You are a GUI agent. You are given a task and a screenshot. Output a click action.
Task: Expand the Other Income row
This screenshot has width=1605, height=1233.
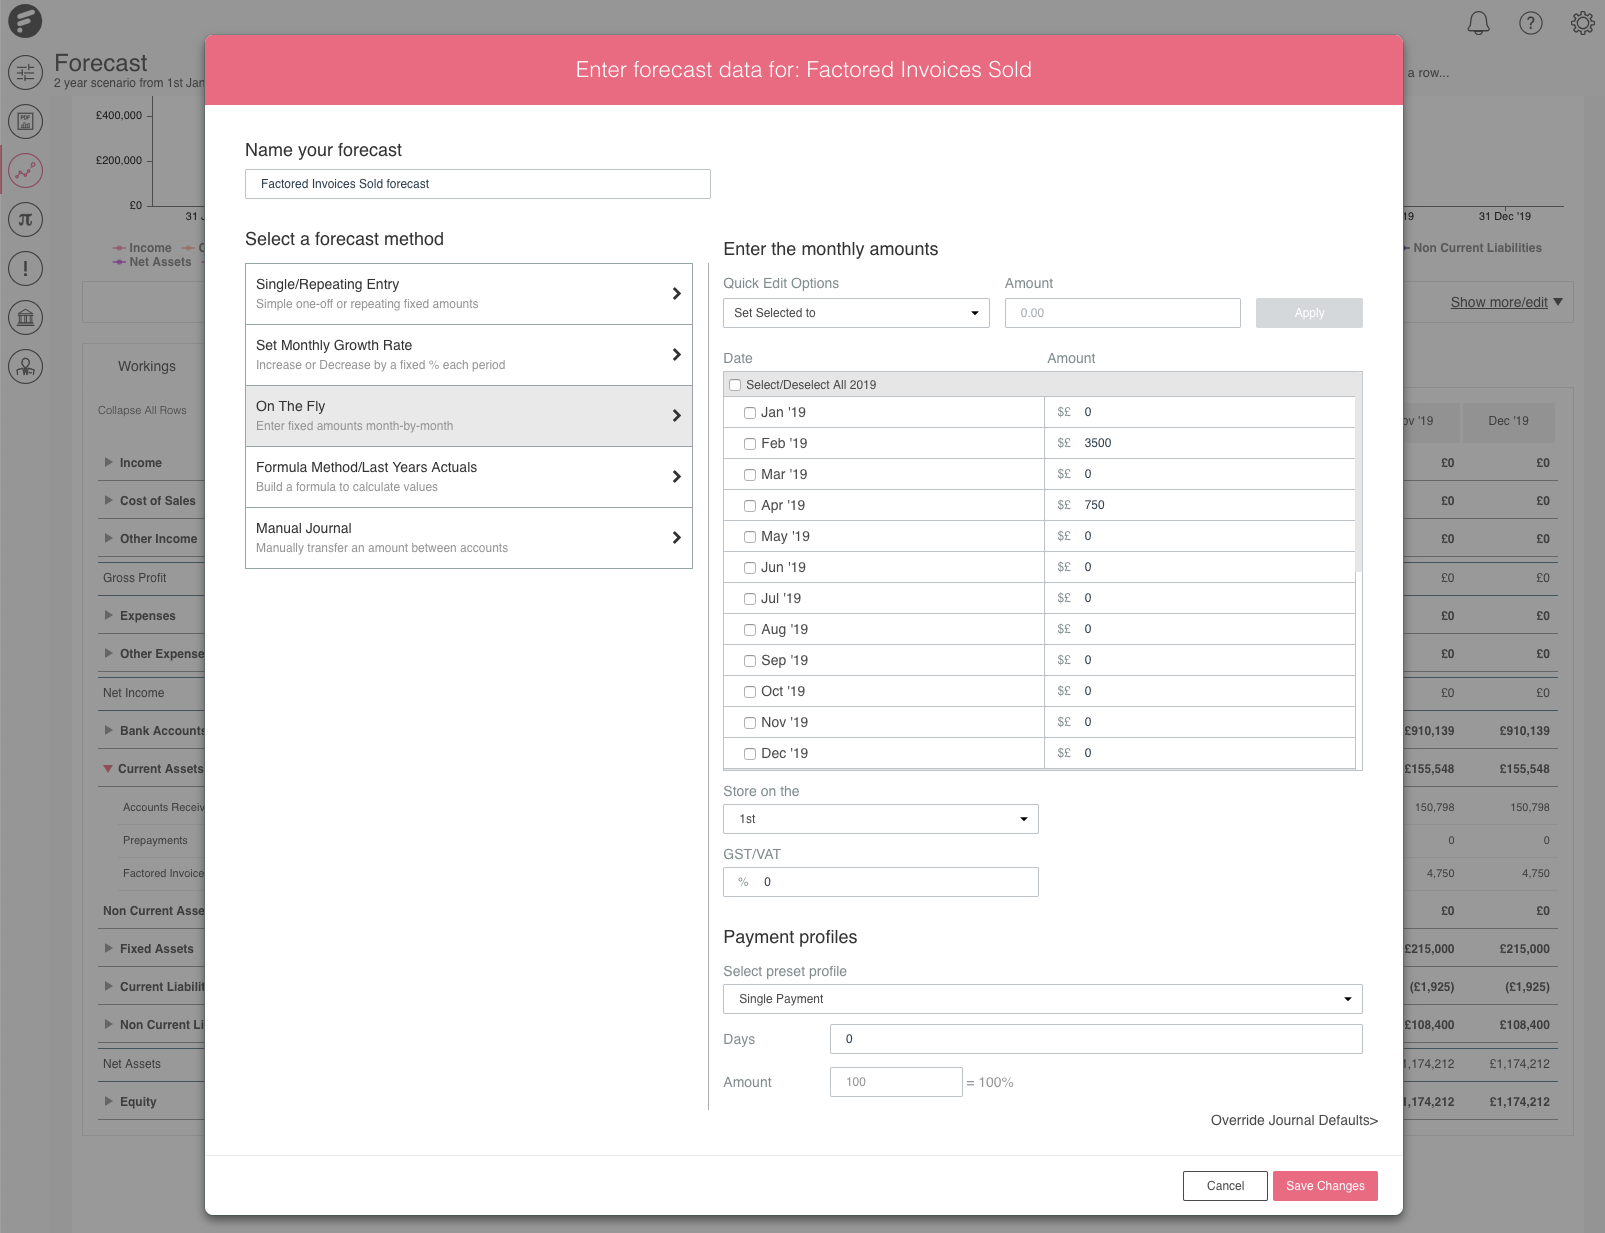point(108,538)
